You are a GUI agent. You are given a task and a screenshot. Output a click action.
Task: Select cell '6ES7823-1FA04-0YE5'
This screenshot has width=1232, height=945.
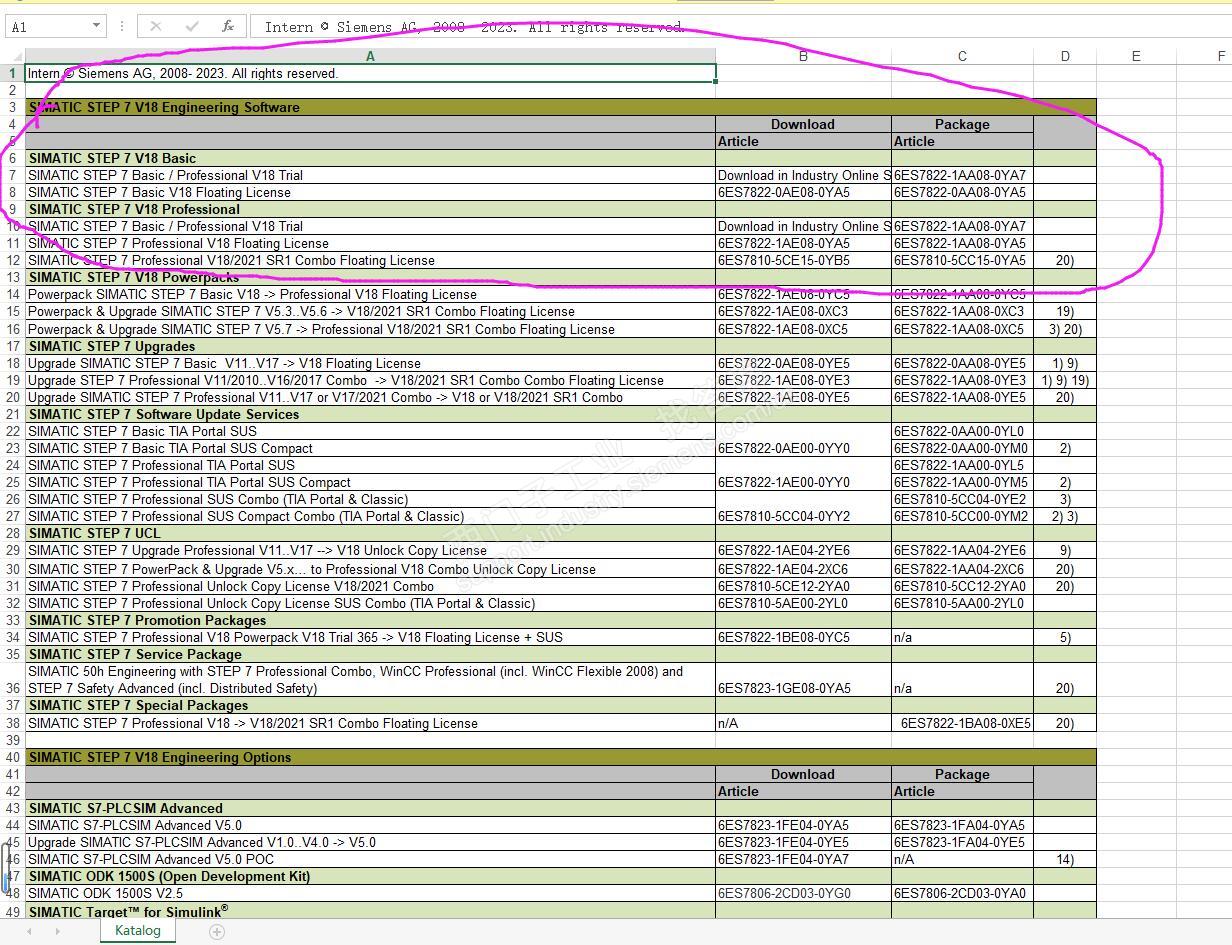pyautogui.click(x=962, y=842)
